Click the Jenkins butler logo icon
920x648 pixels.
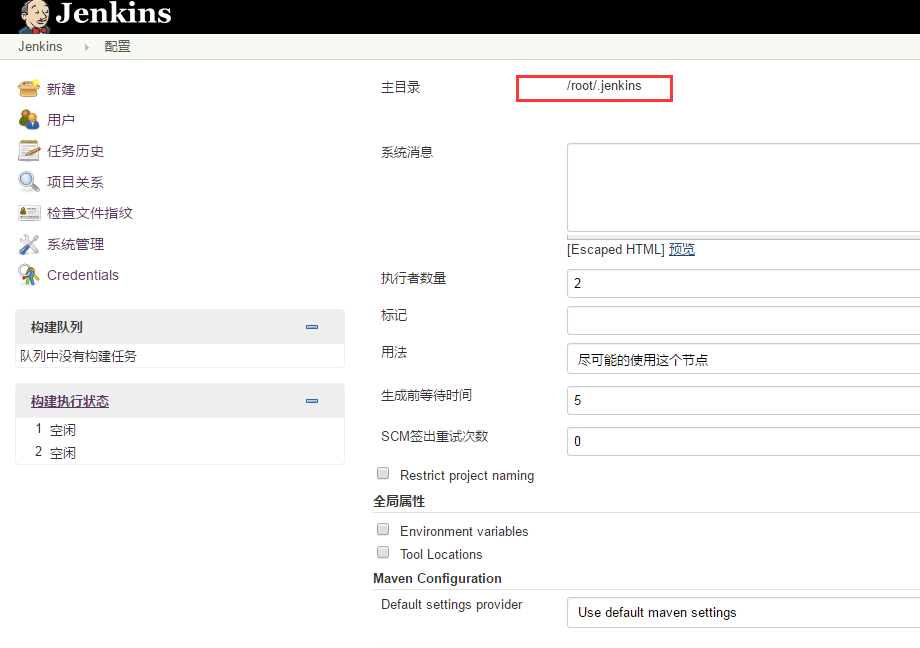[34, 16]
